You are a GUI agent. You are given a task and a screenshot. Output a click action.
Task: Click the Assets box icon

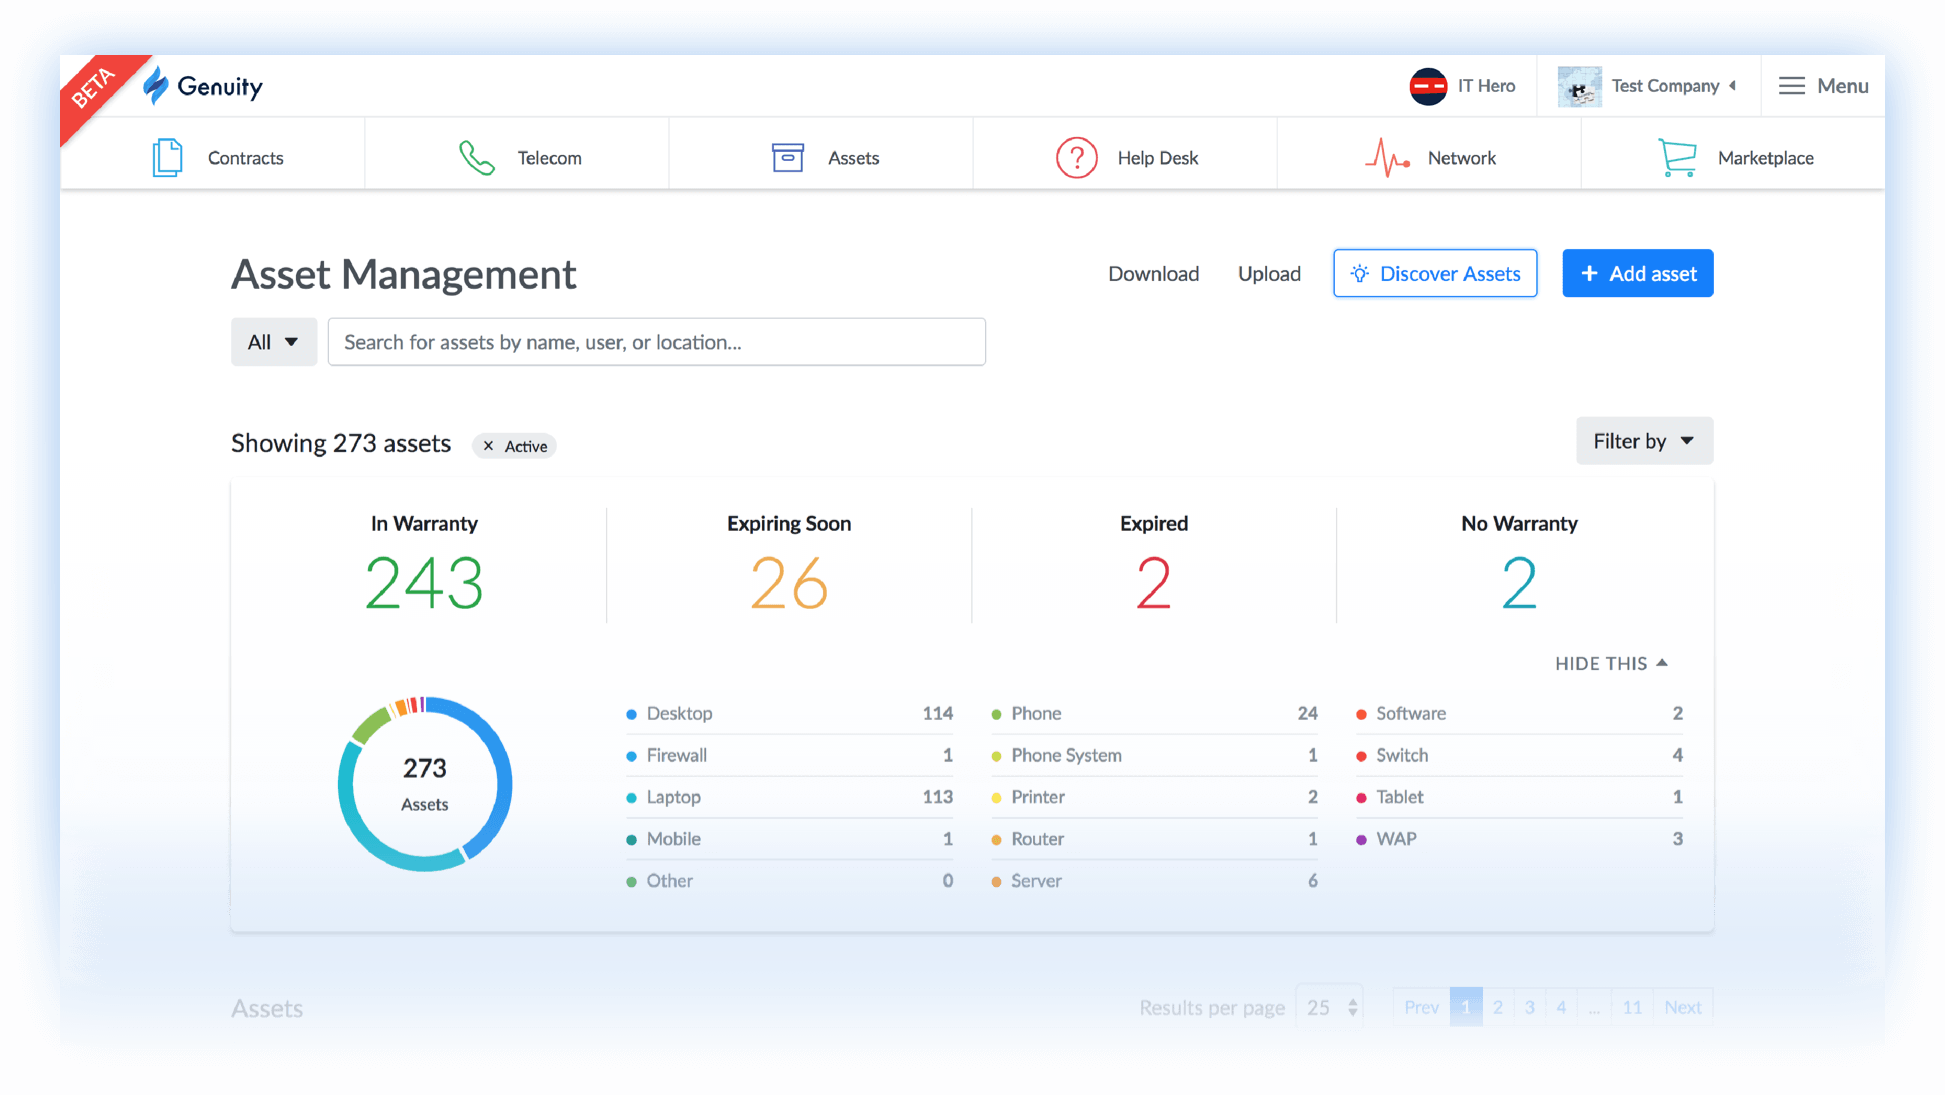click(789, 157)
